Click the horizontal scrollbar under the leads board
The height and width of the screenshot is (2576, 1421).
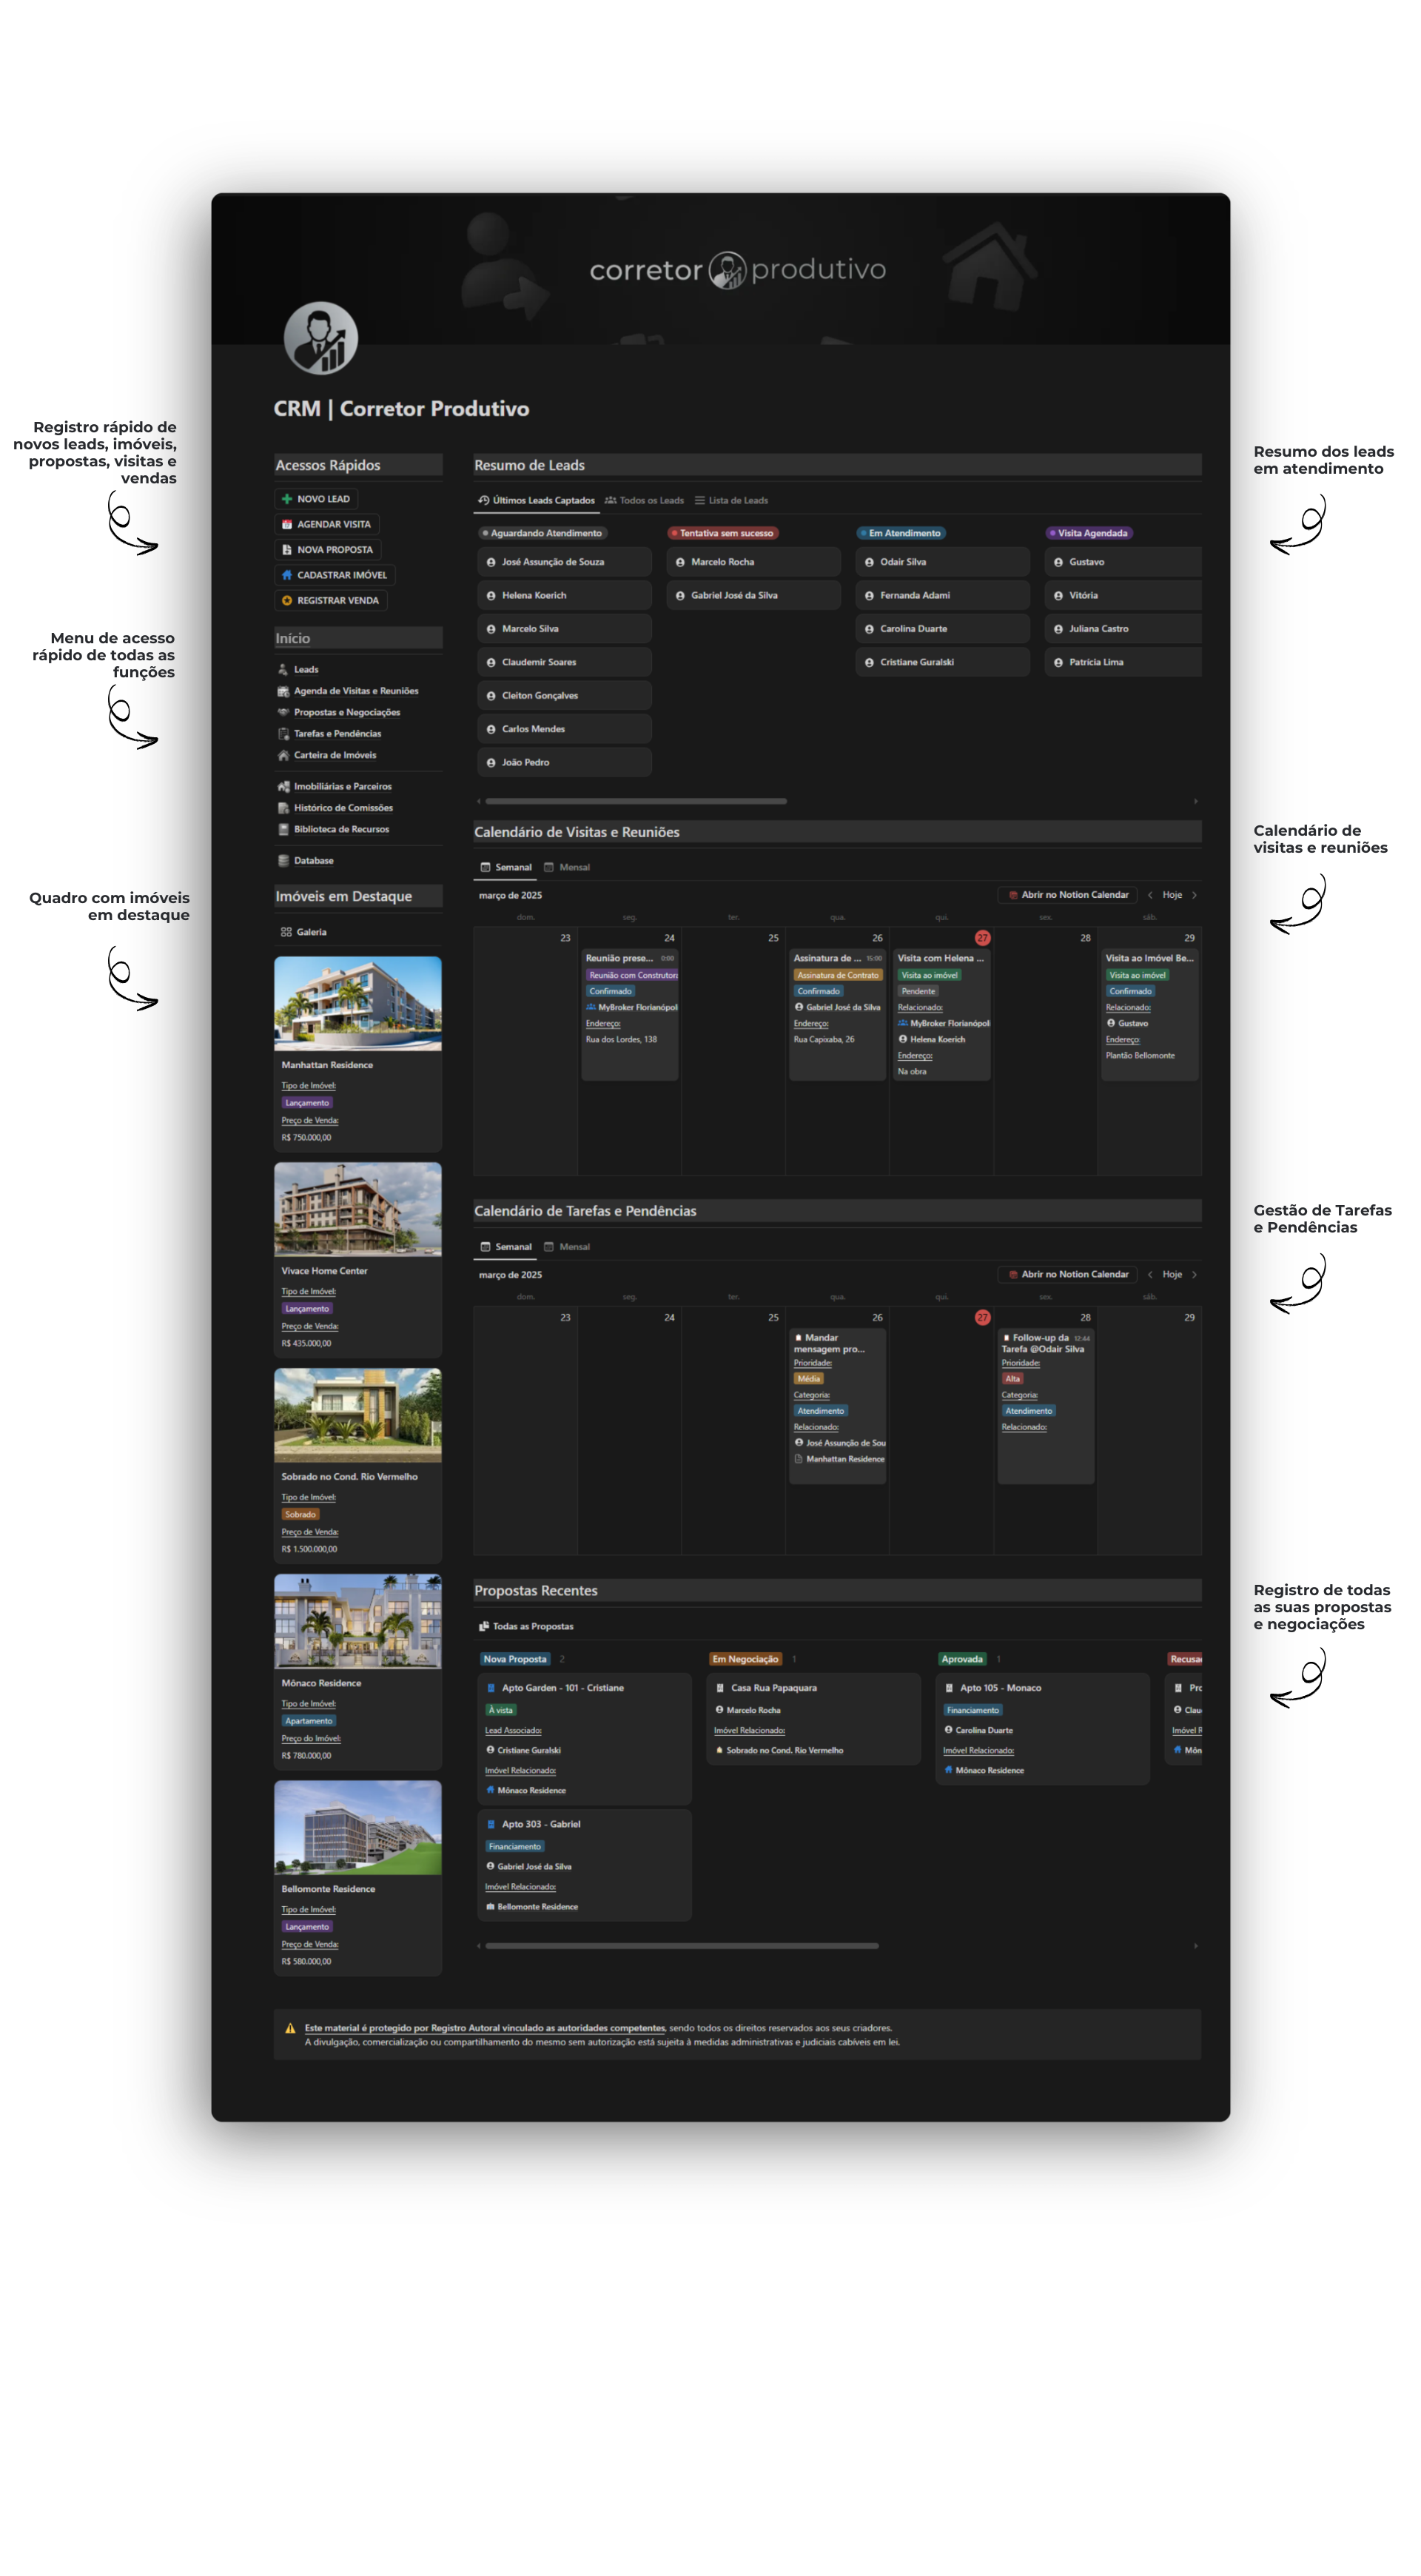coord(636,801)
